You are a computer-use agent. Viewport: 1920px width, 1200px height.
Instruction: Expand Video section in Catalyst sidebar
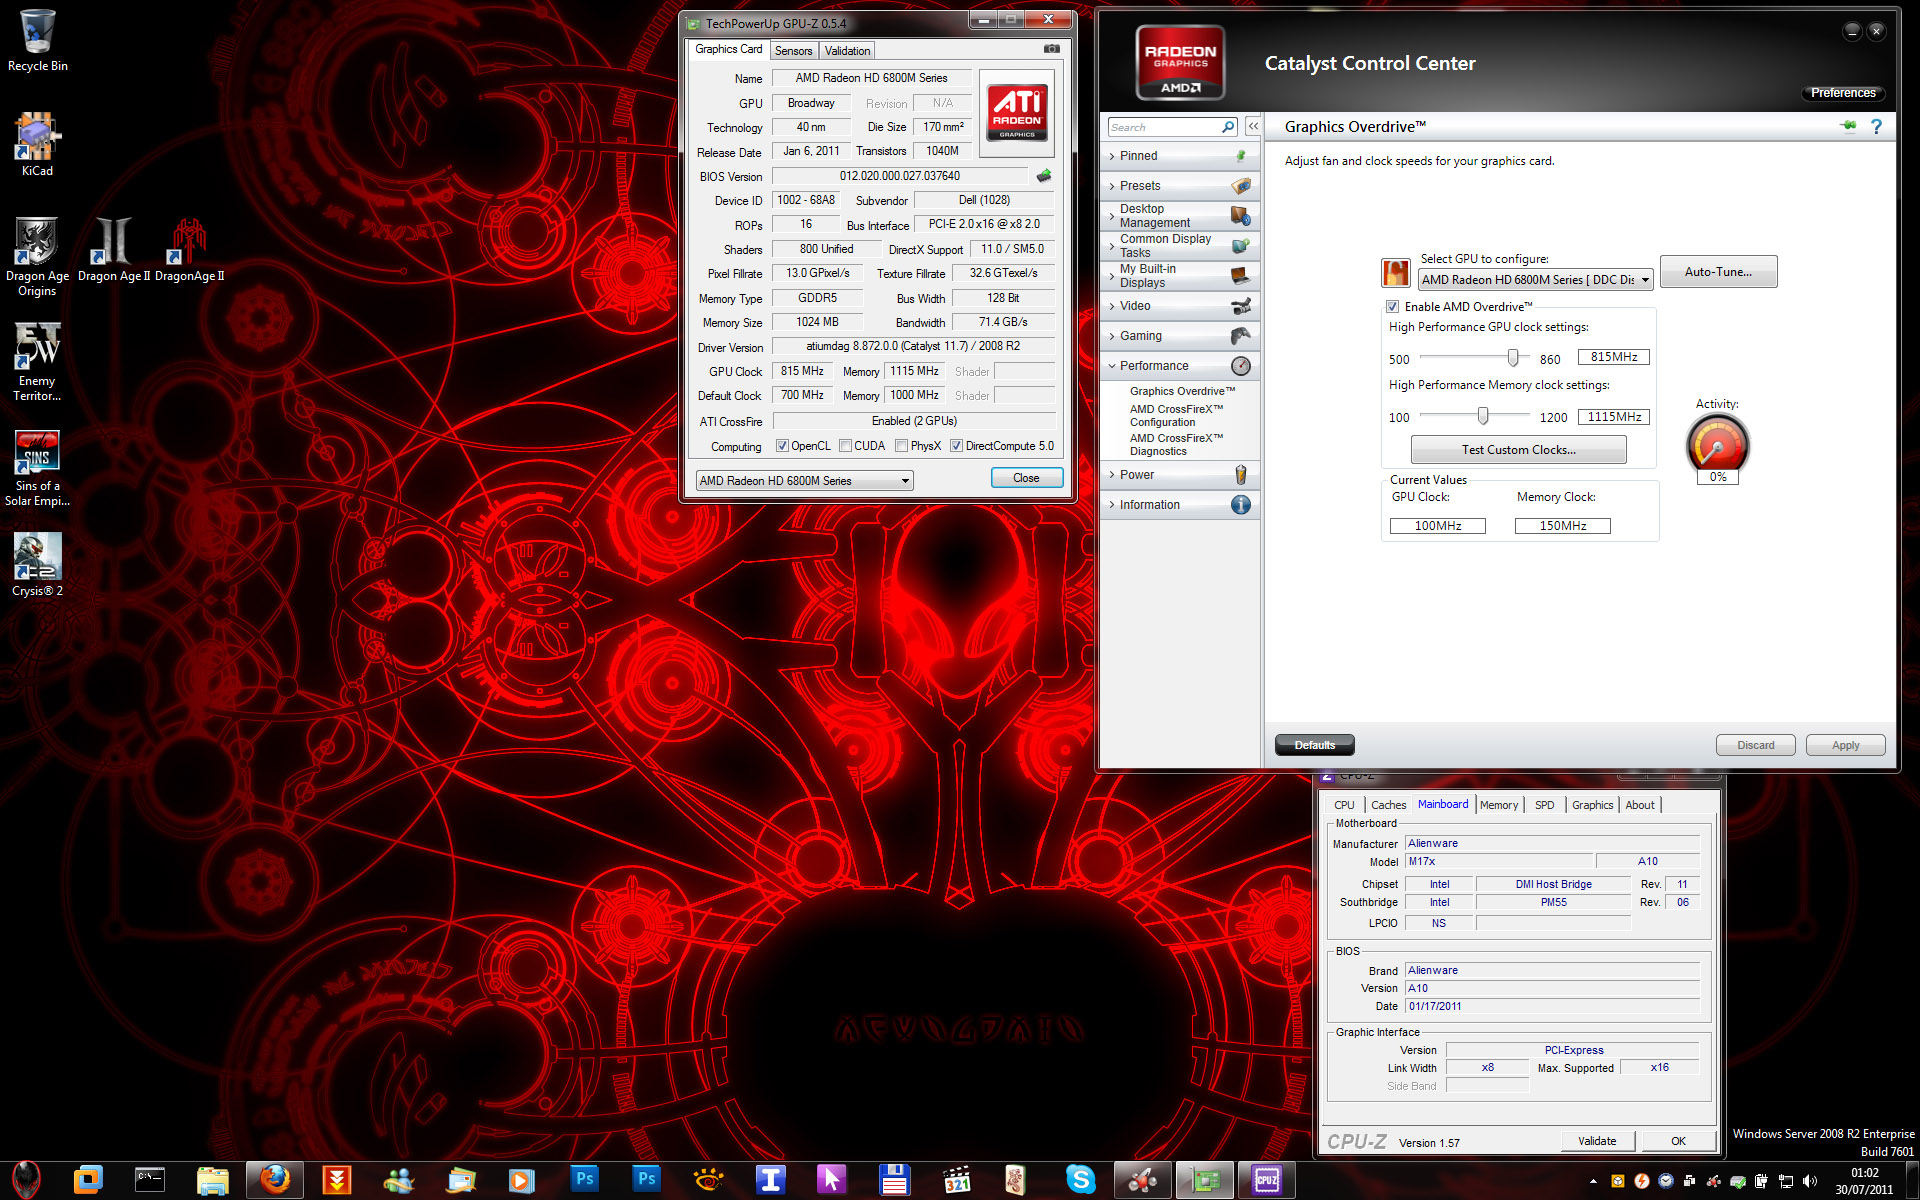click(x=1179, y=306)
